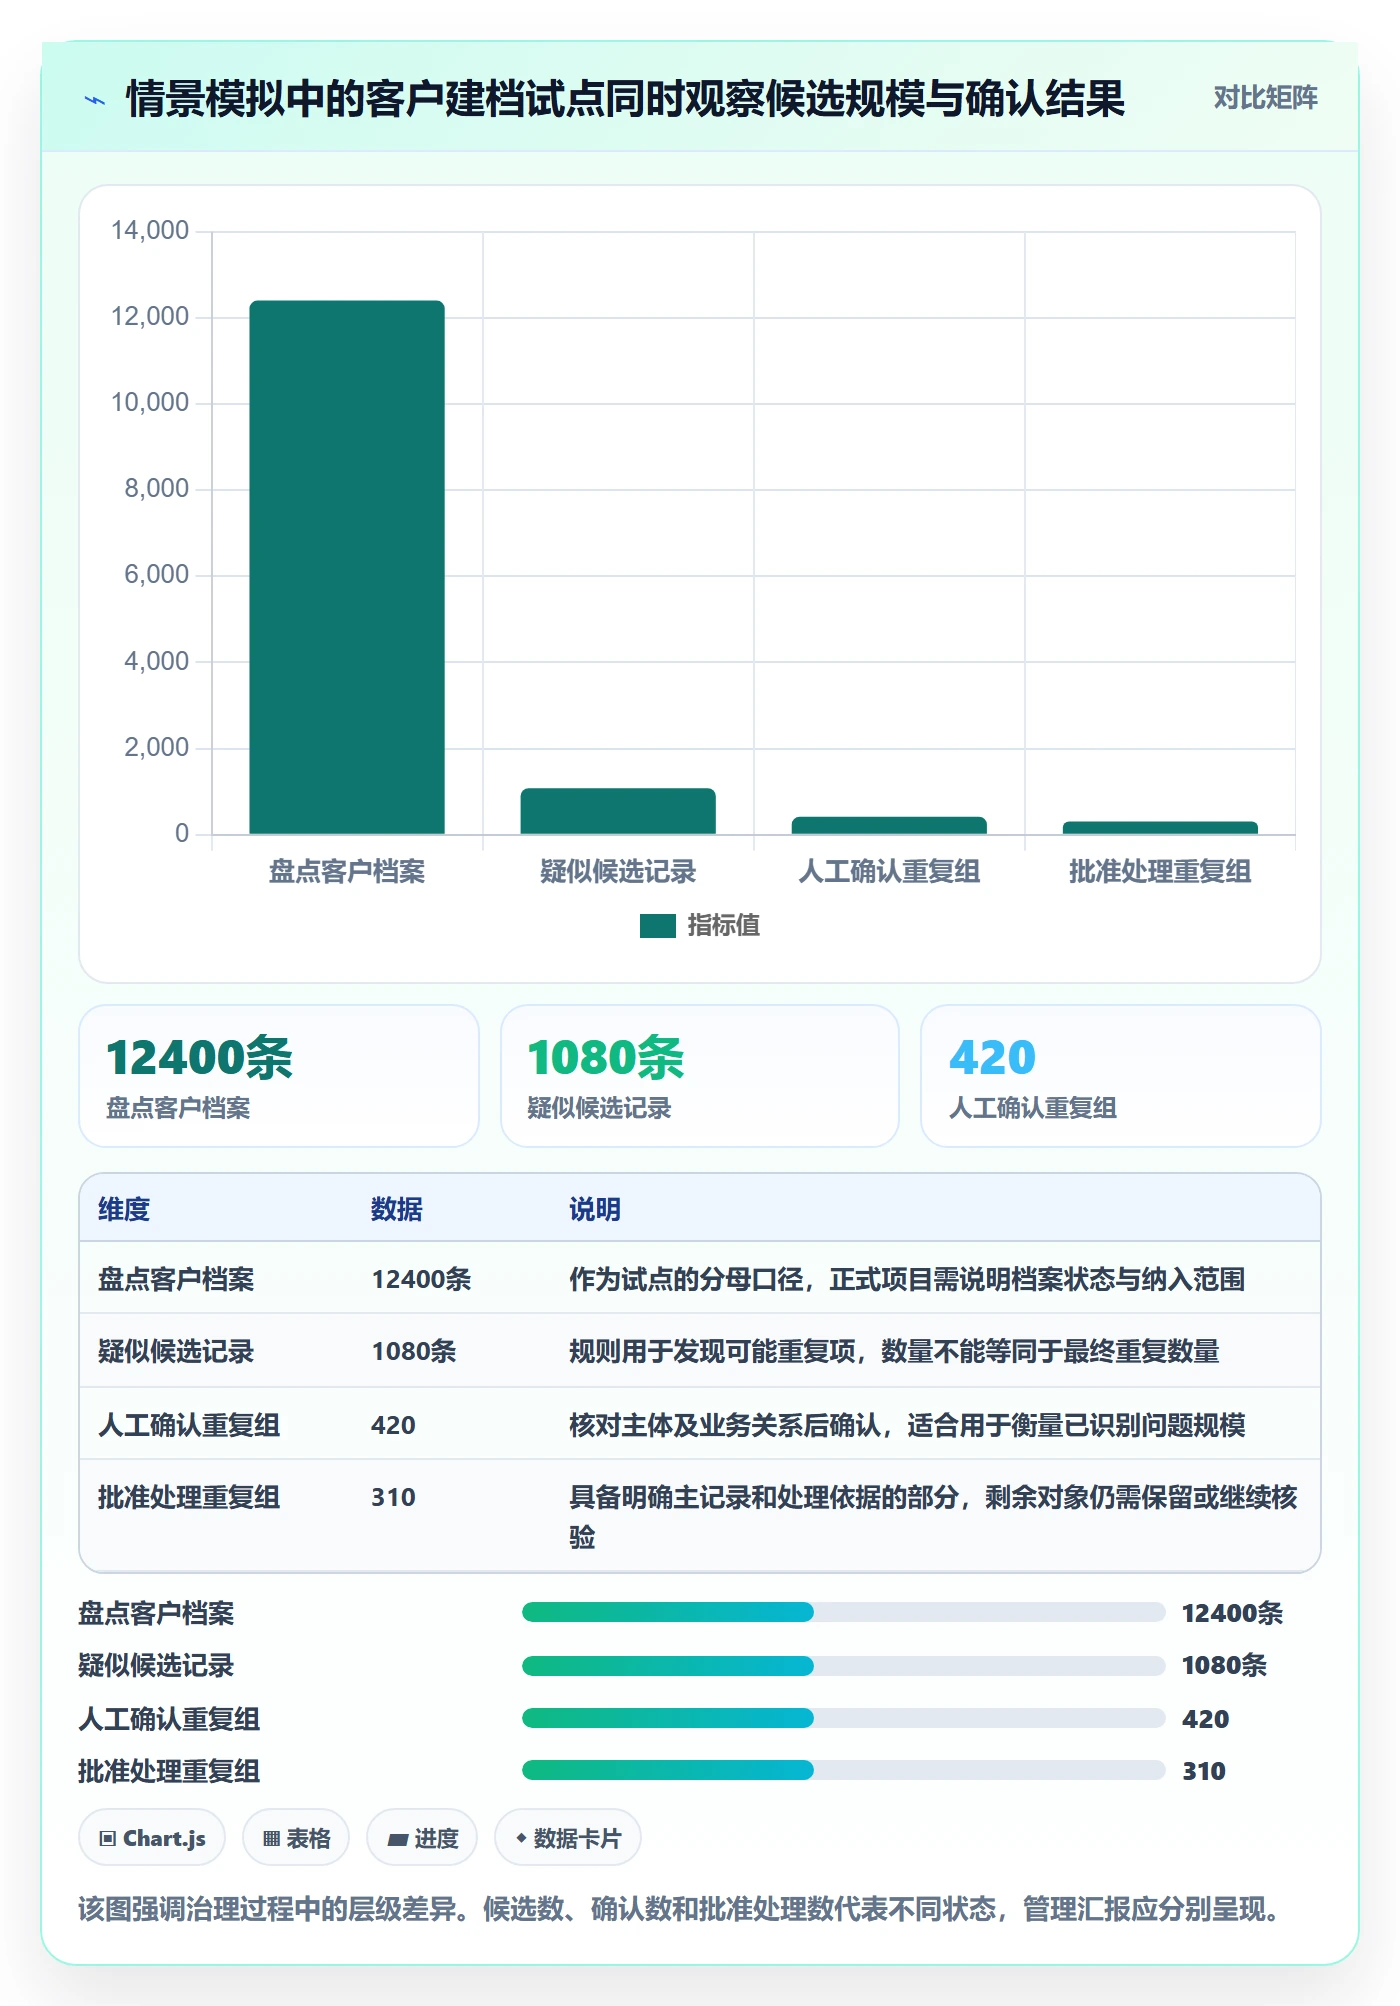
Task: Click the 人工确认重复组 x-axis label
Action: (x=889, y=872)
